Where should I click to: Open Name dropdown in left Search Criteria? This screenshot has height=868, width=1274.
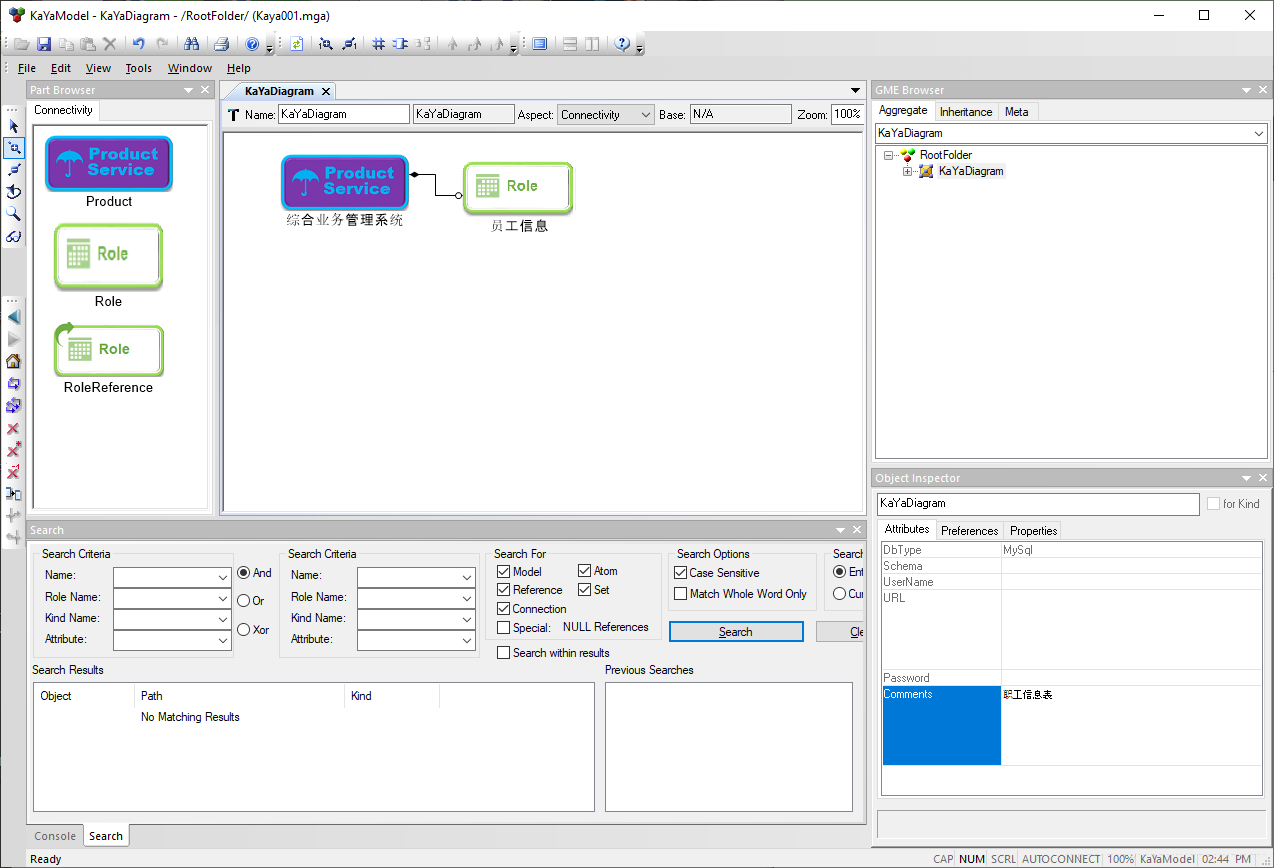pos(222,578)
